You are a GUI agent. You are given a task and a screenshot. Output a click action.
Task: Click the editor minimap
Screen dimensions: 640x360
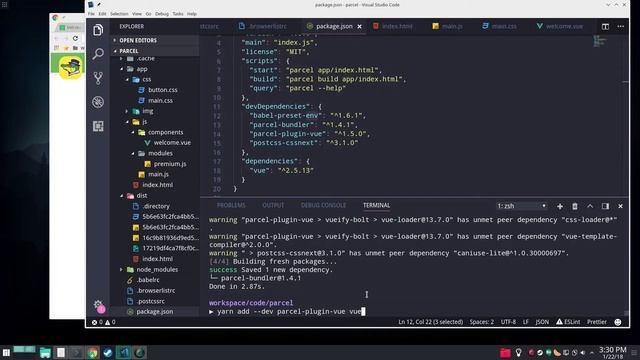(x=600, y=41)
